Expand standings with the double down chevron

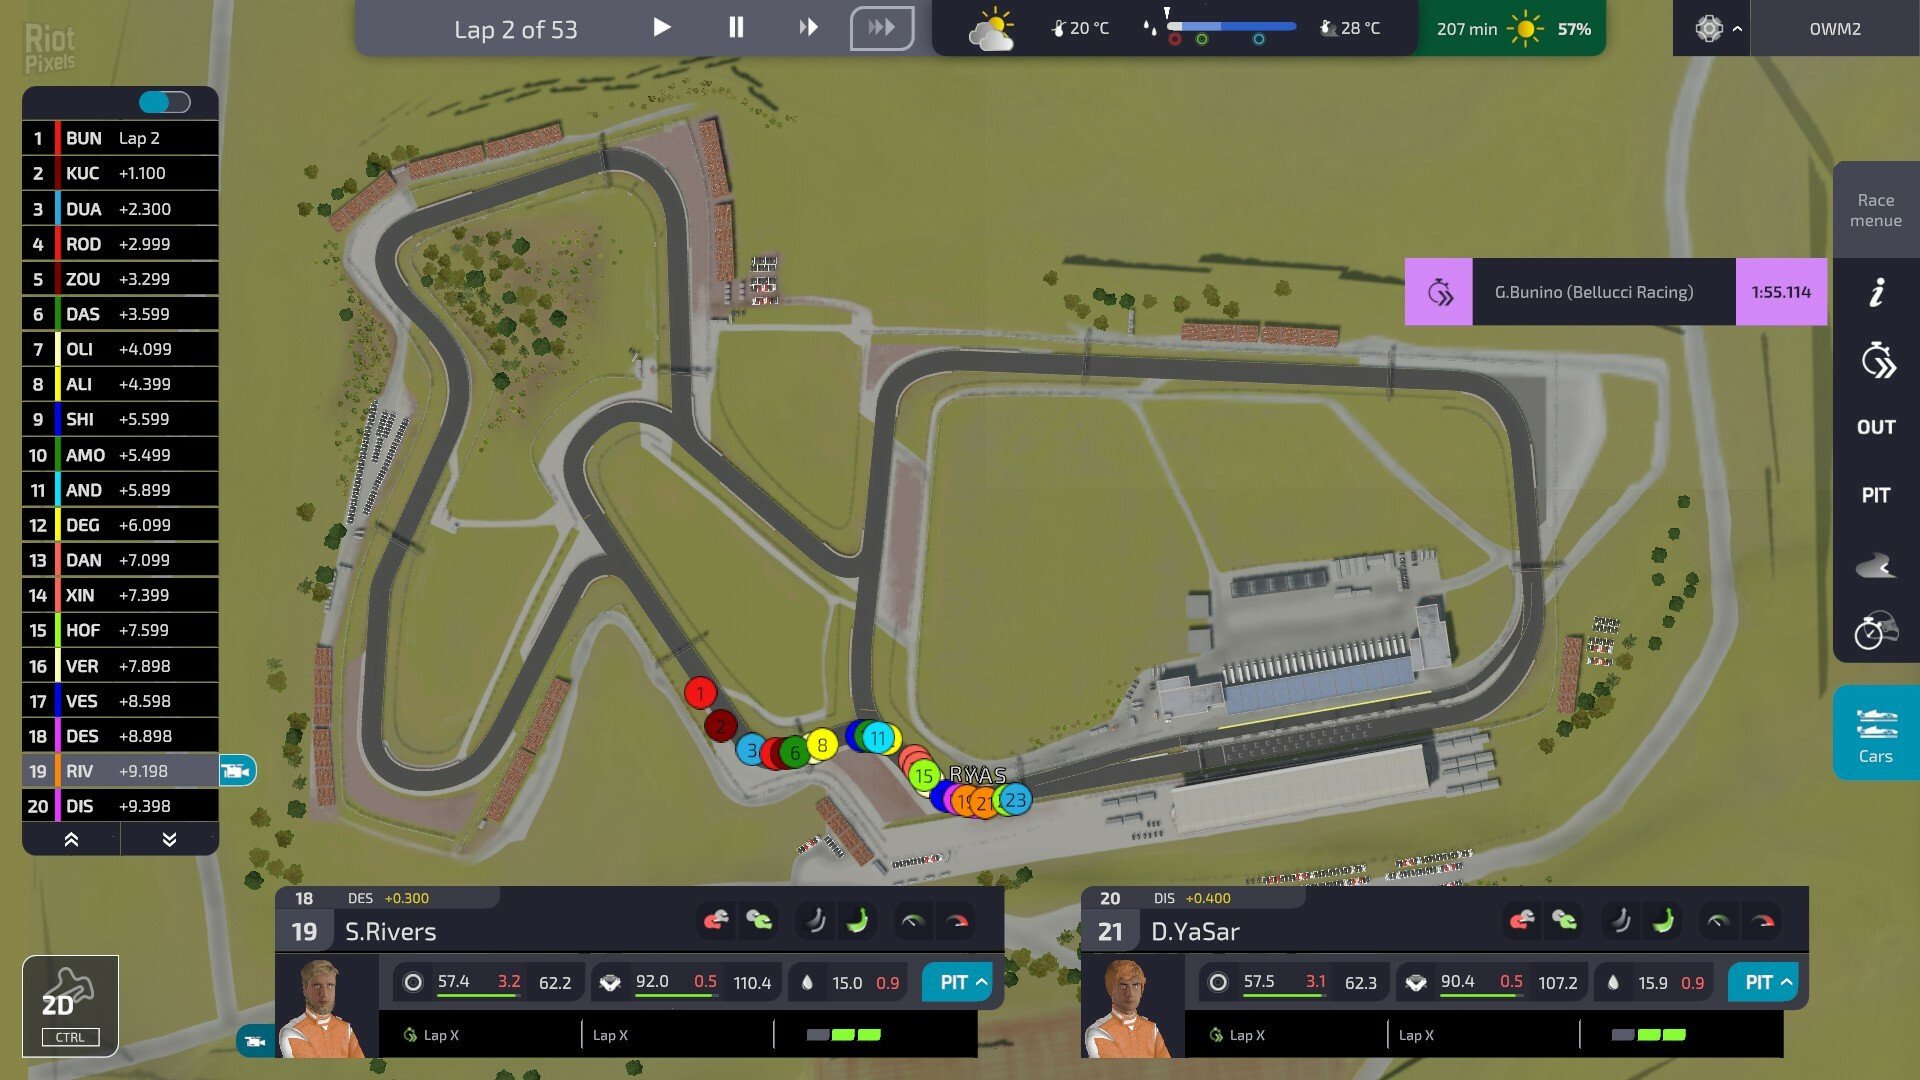click(x=169, y=839)
